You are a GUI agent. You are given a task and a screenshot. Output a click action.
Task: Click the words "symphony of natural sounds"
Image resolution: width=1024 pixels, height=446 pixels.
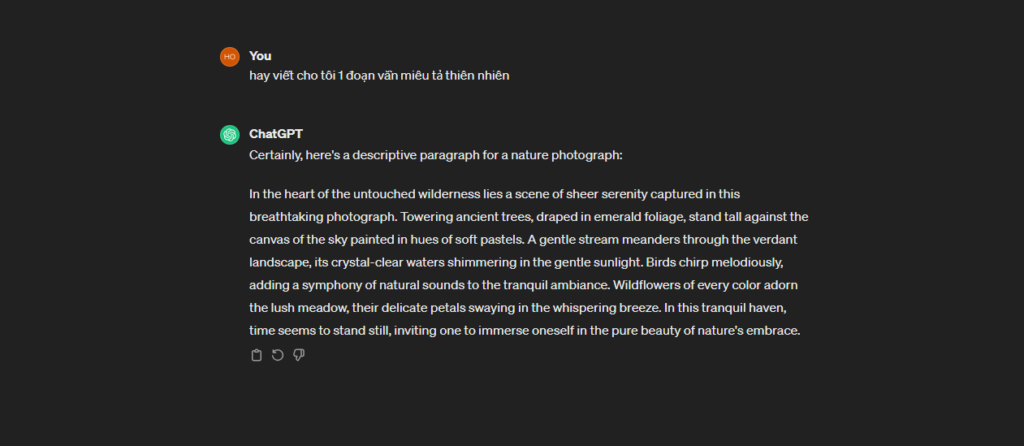[360, 284]
